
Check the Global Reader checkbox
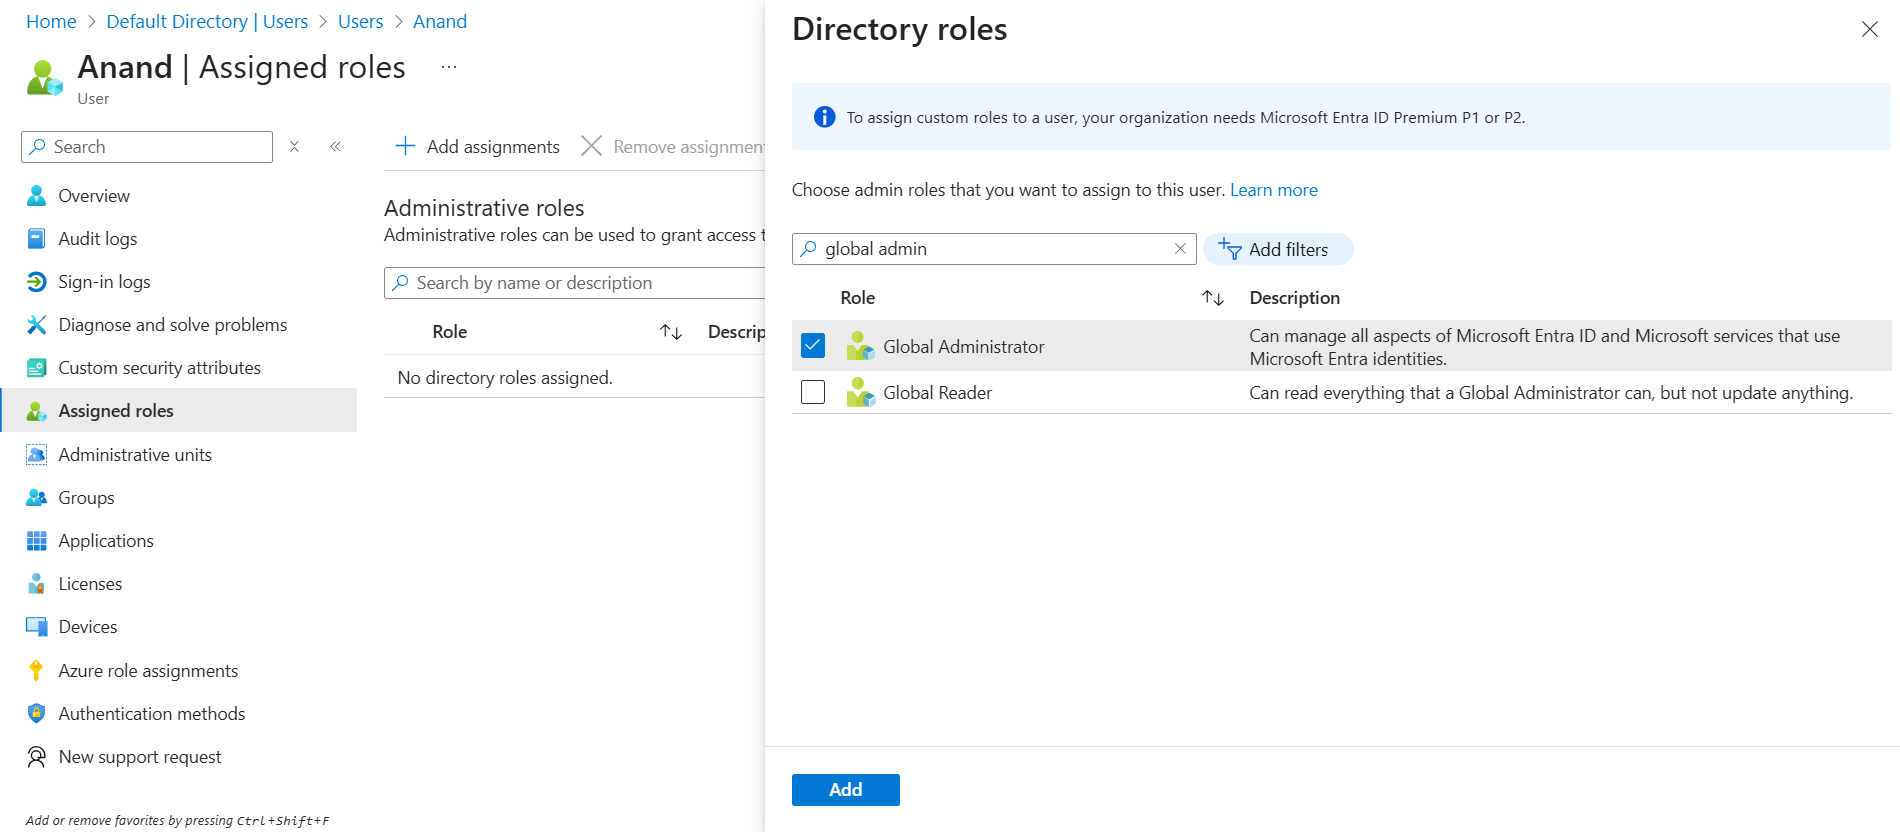pos(813,392)
